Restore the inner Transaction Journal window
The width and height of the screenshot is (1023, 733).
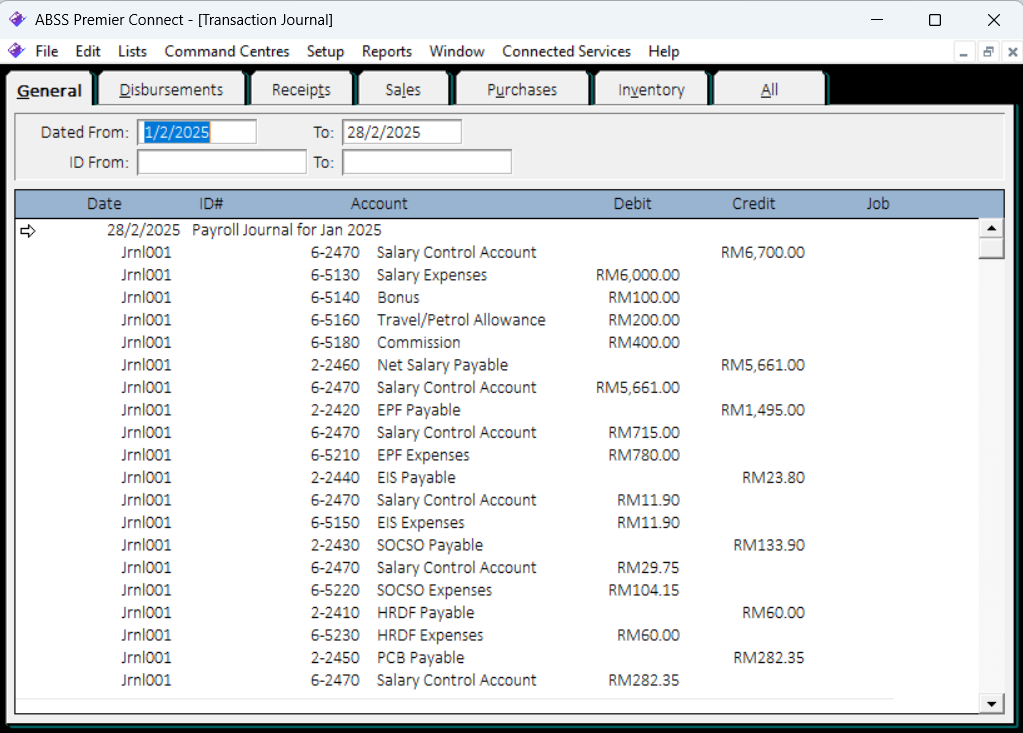tap(987, 52)
